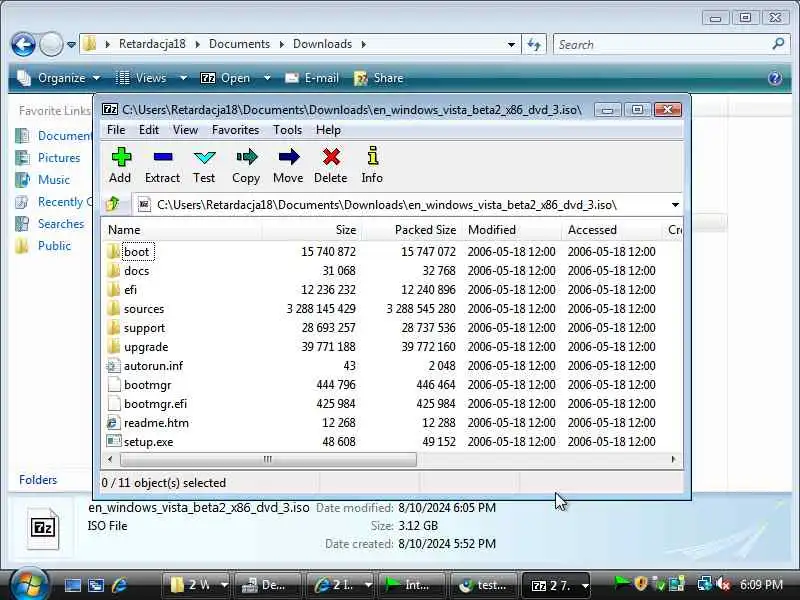Select the docs folder

tap(136, 271)
